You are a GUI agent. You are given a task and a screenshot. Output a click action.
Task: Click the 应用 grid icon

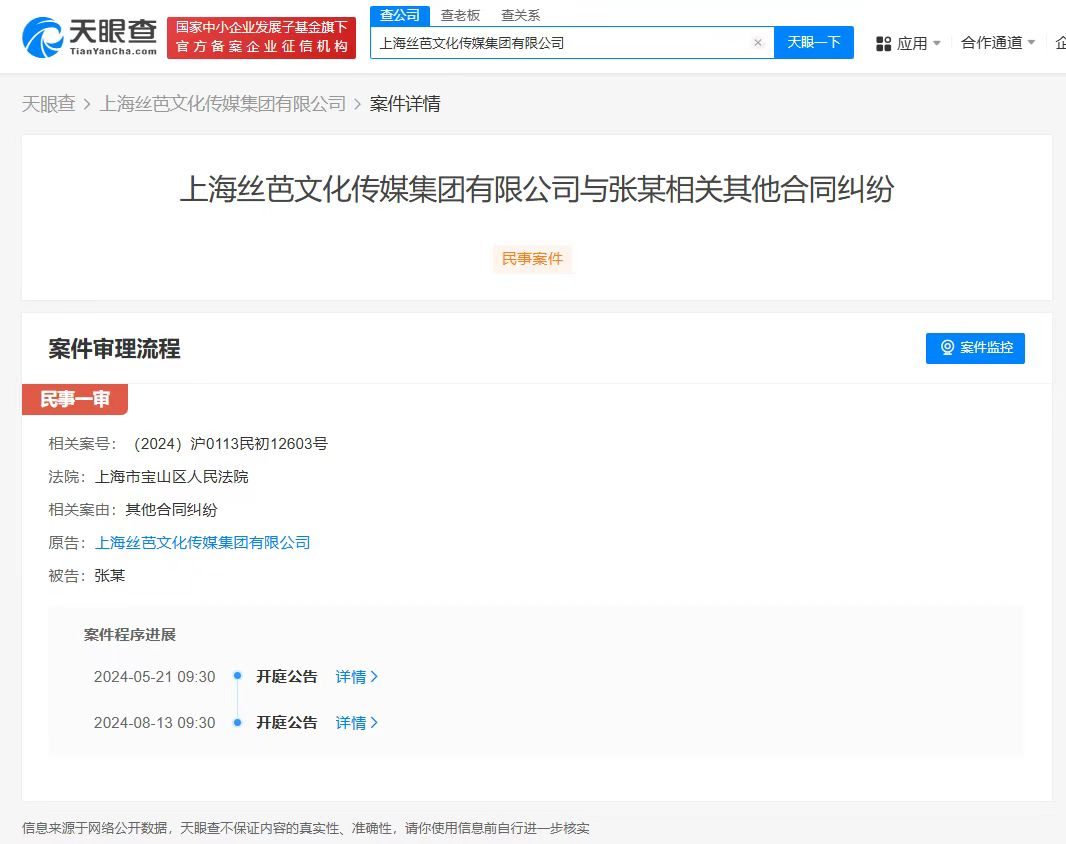pos(884,43)
